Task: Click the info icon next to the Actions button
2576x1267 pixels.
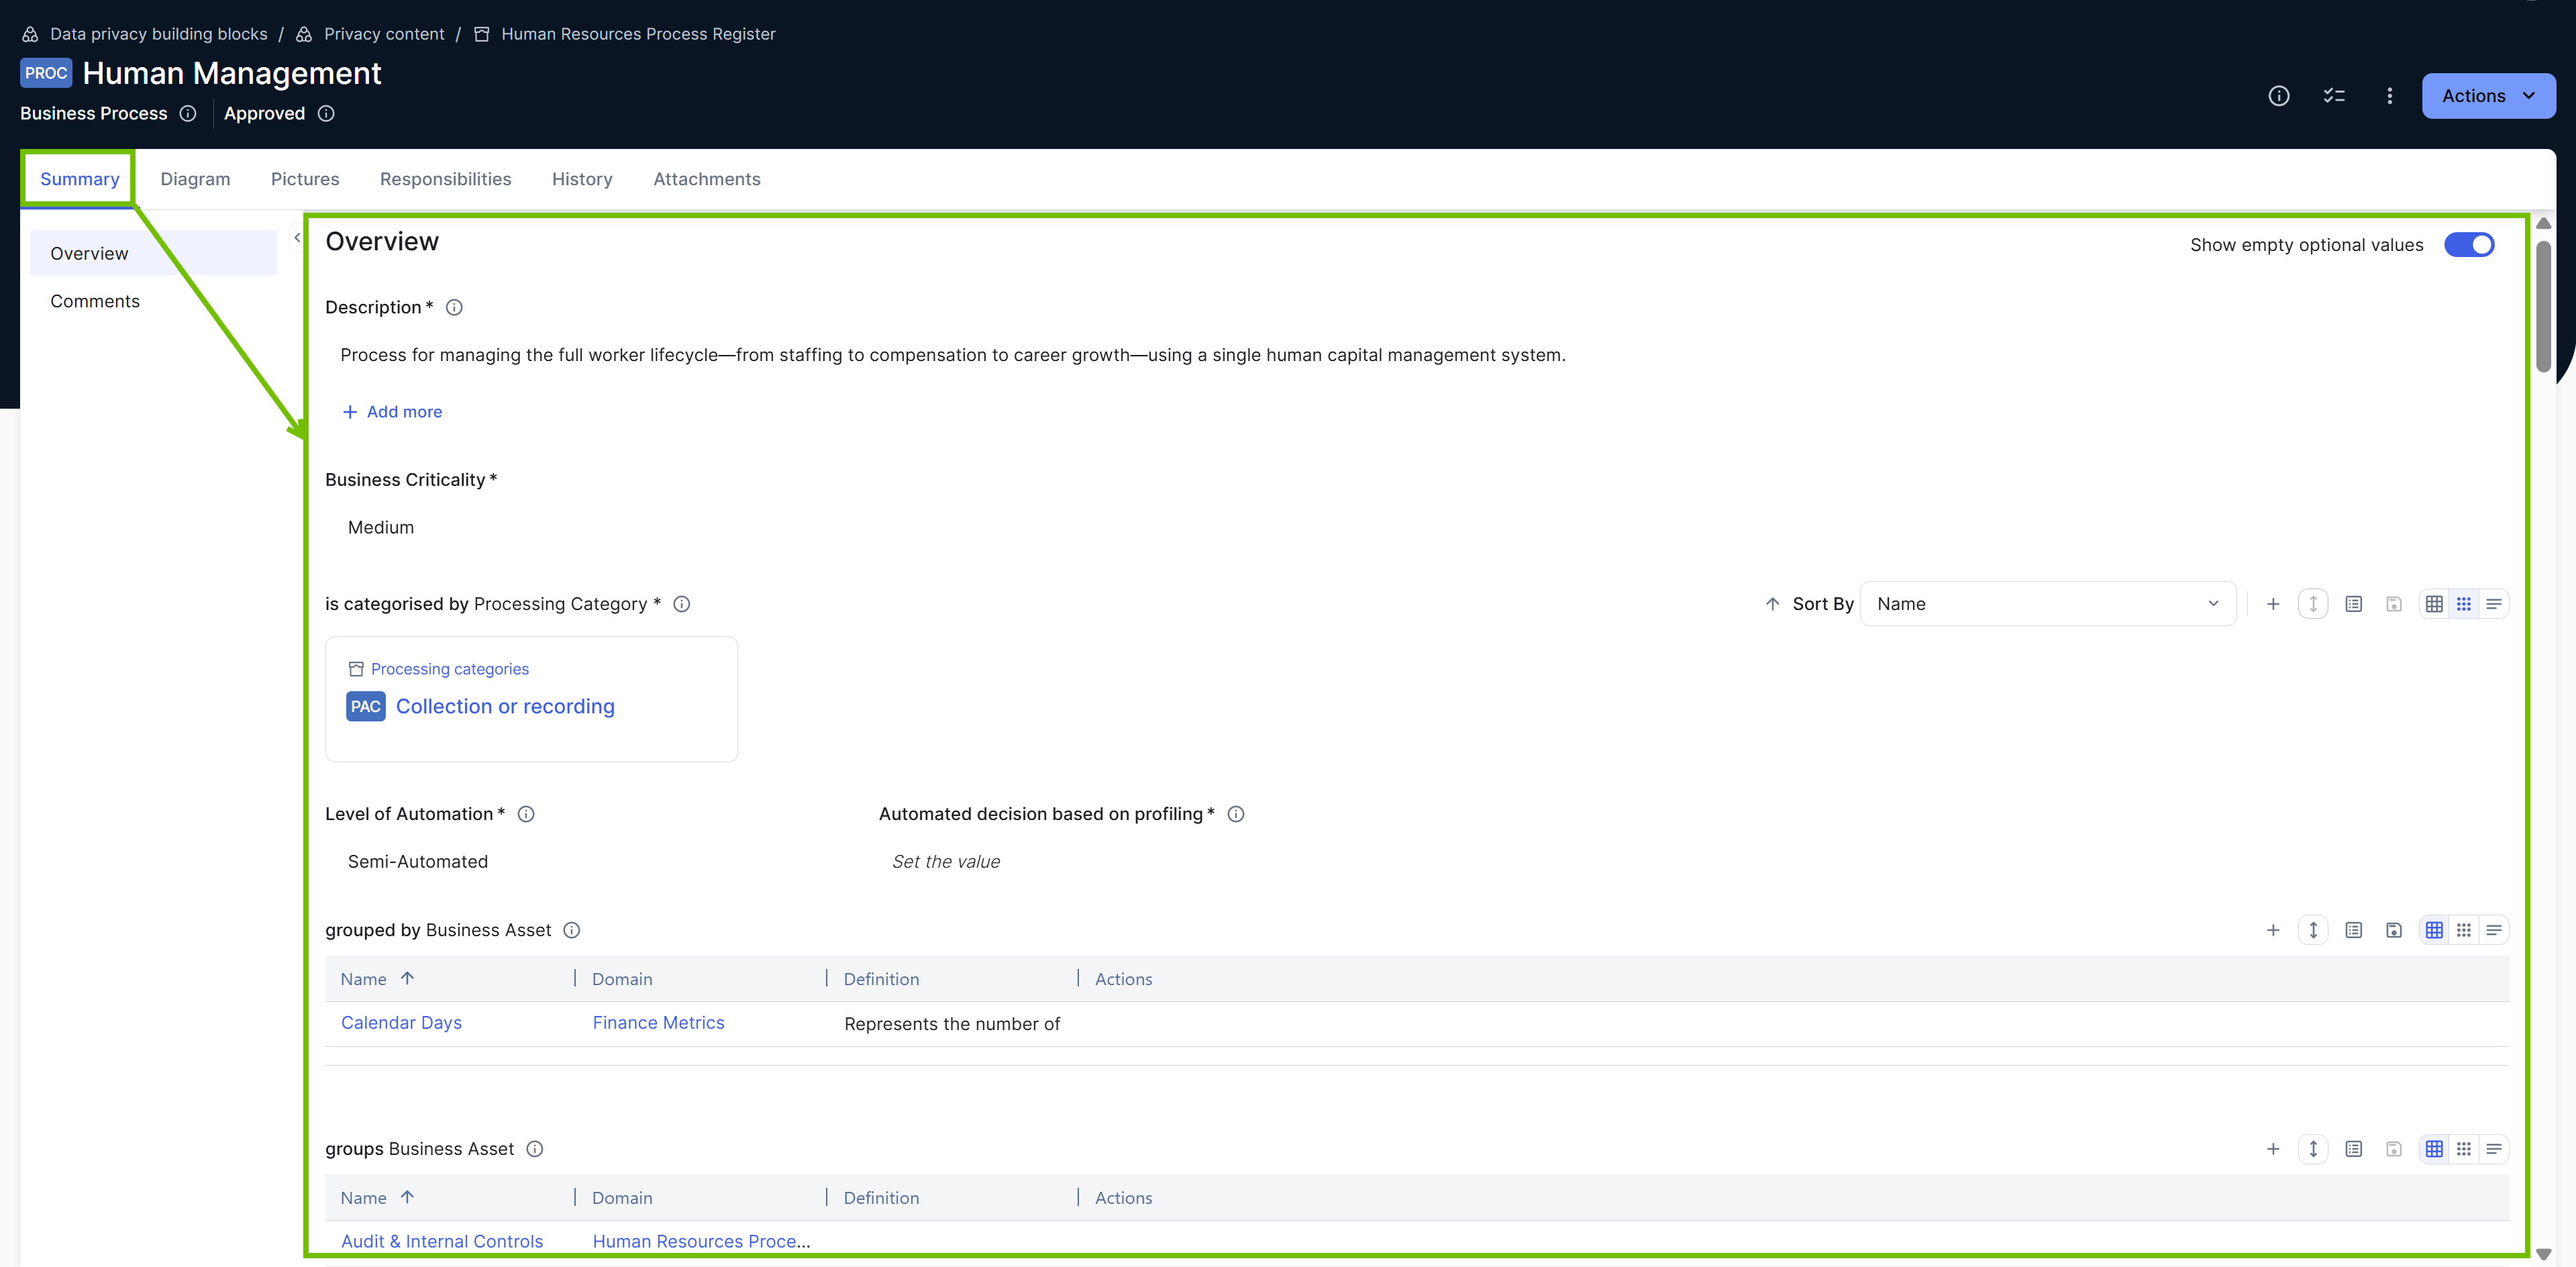Action: (x=2279, y=96)
